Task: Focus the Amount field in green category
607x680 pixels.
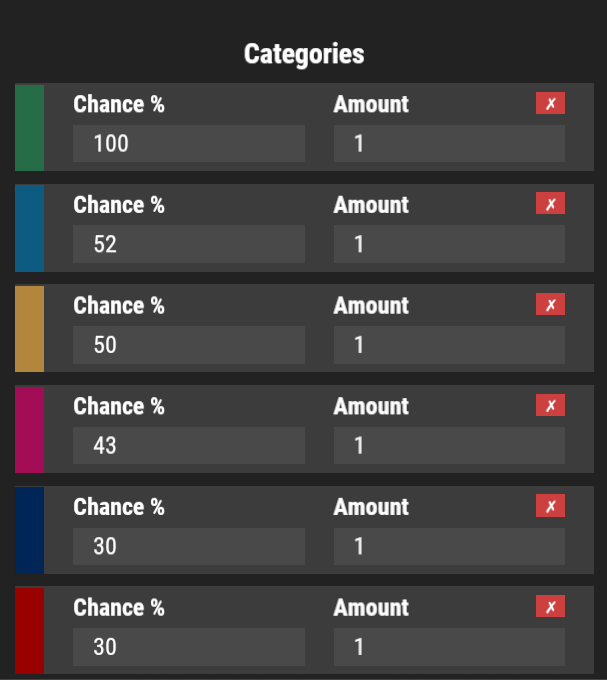Action: click(x=449, y=144)
